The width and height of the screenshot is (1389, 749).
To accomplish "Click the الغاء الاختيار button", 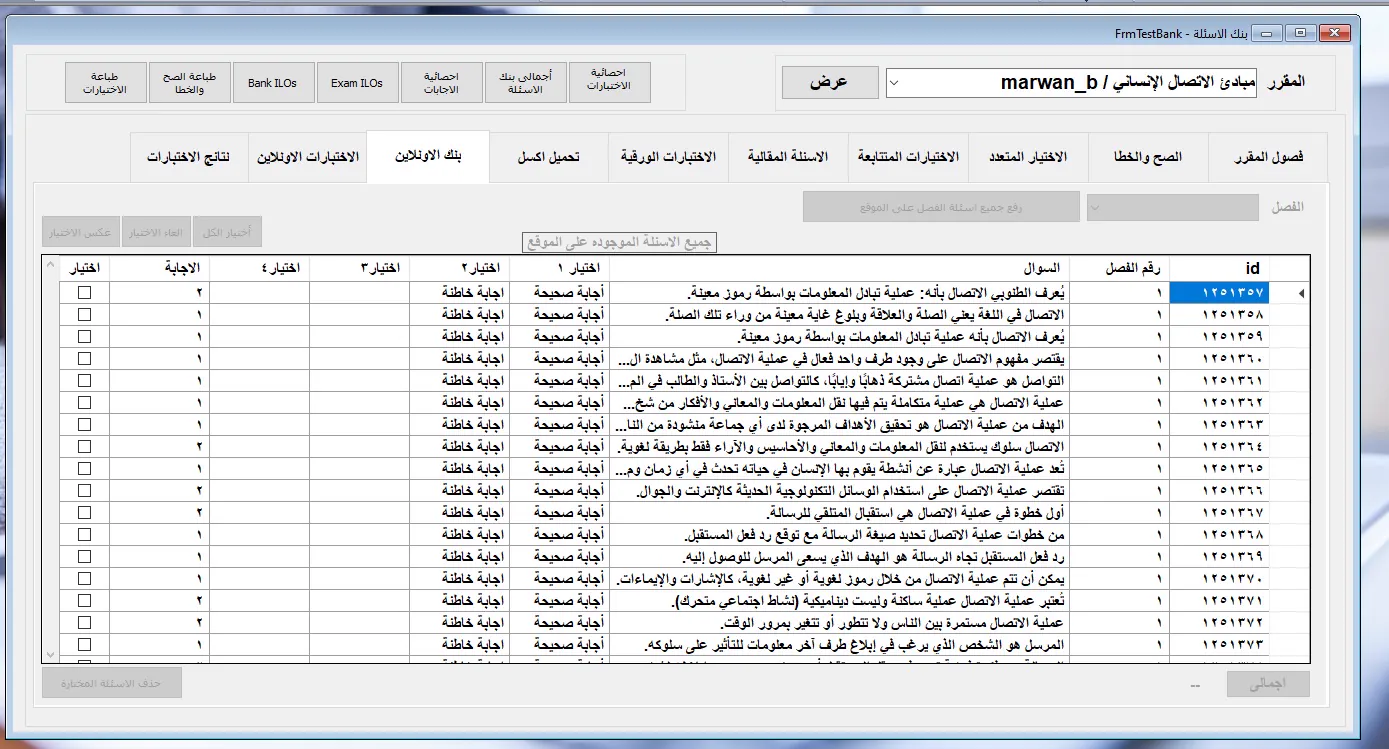I will (x=156, y=232).
